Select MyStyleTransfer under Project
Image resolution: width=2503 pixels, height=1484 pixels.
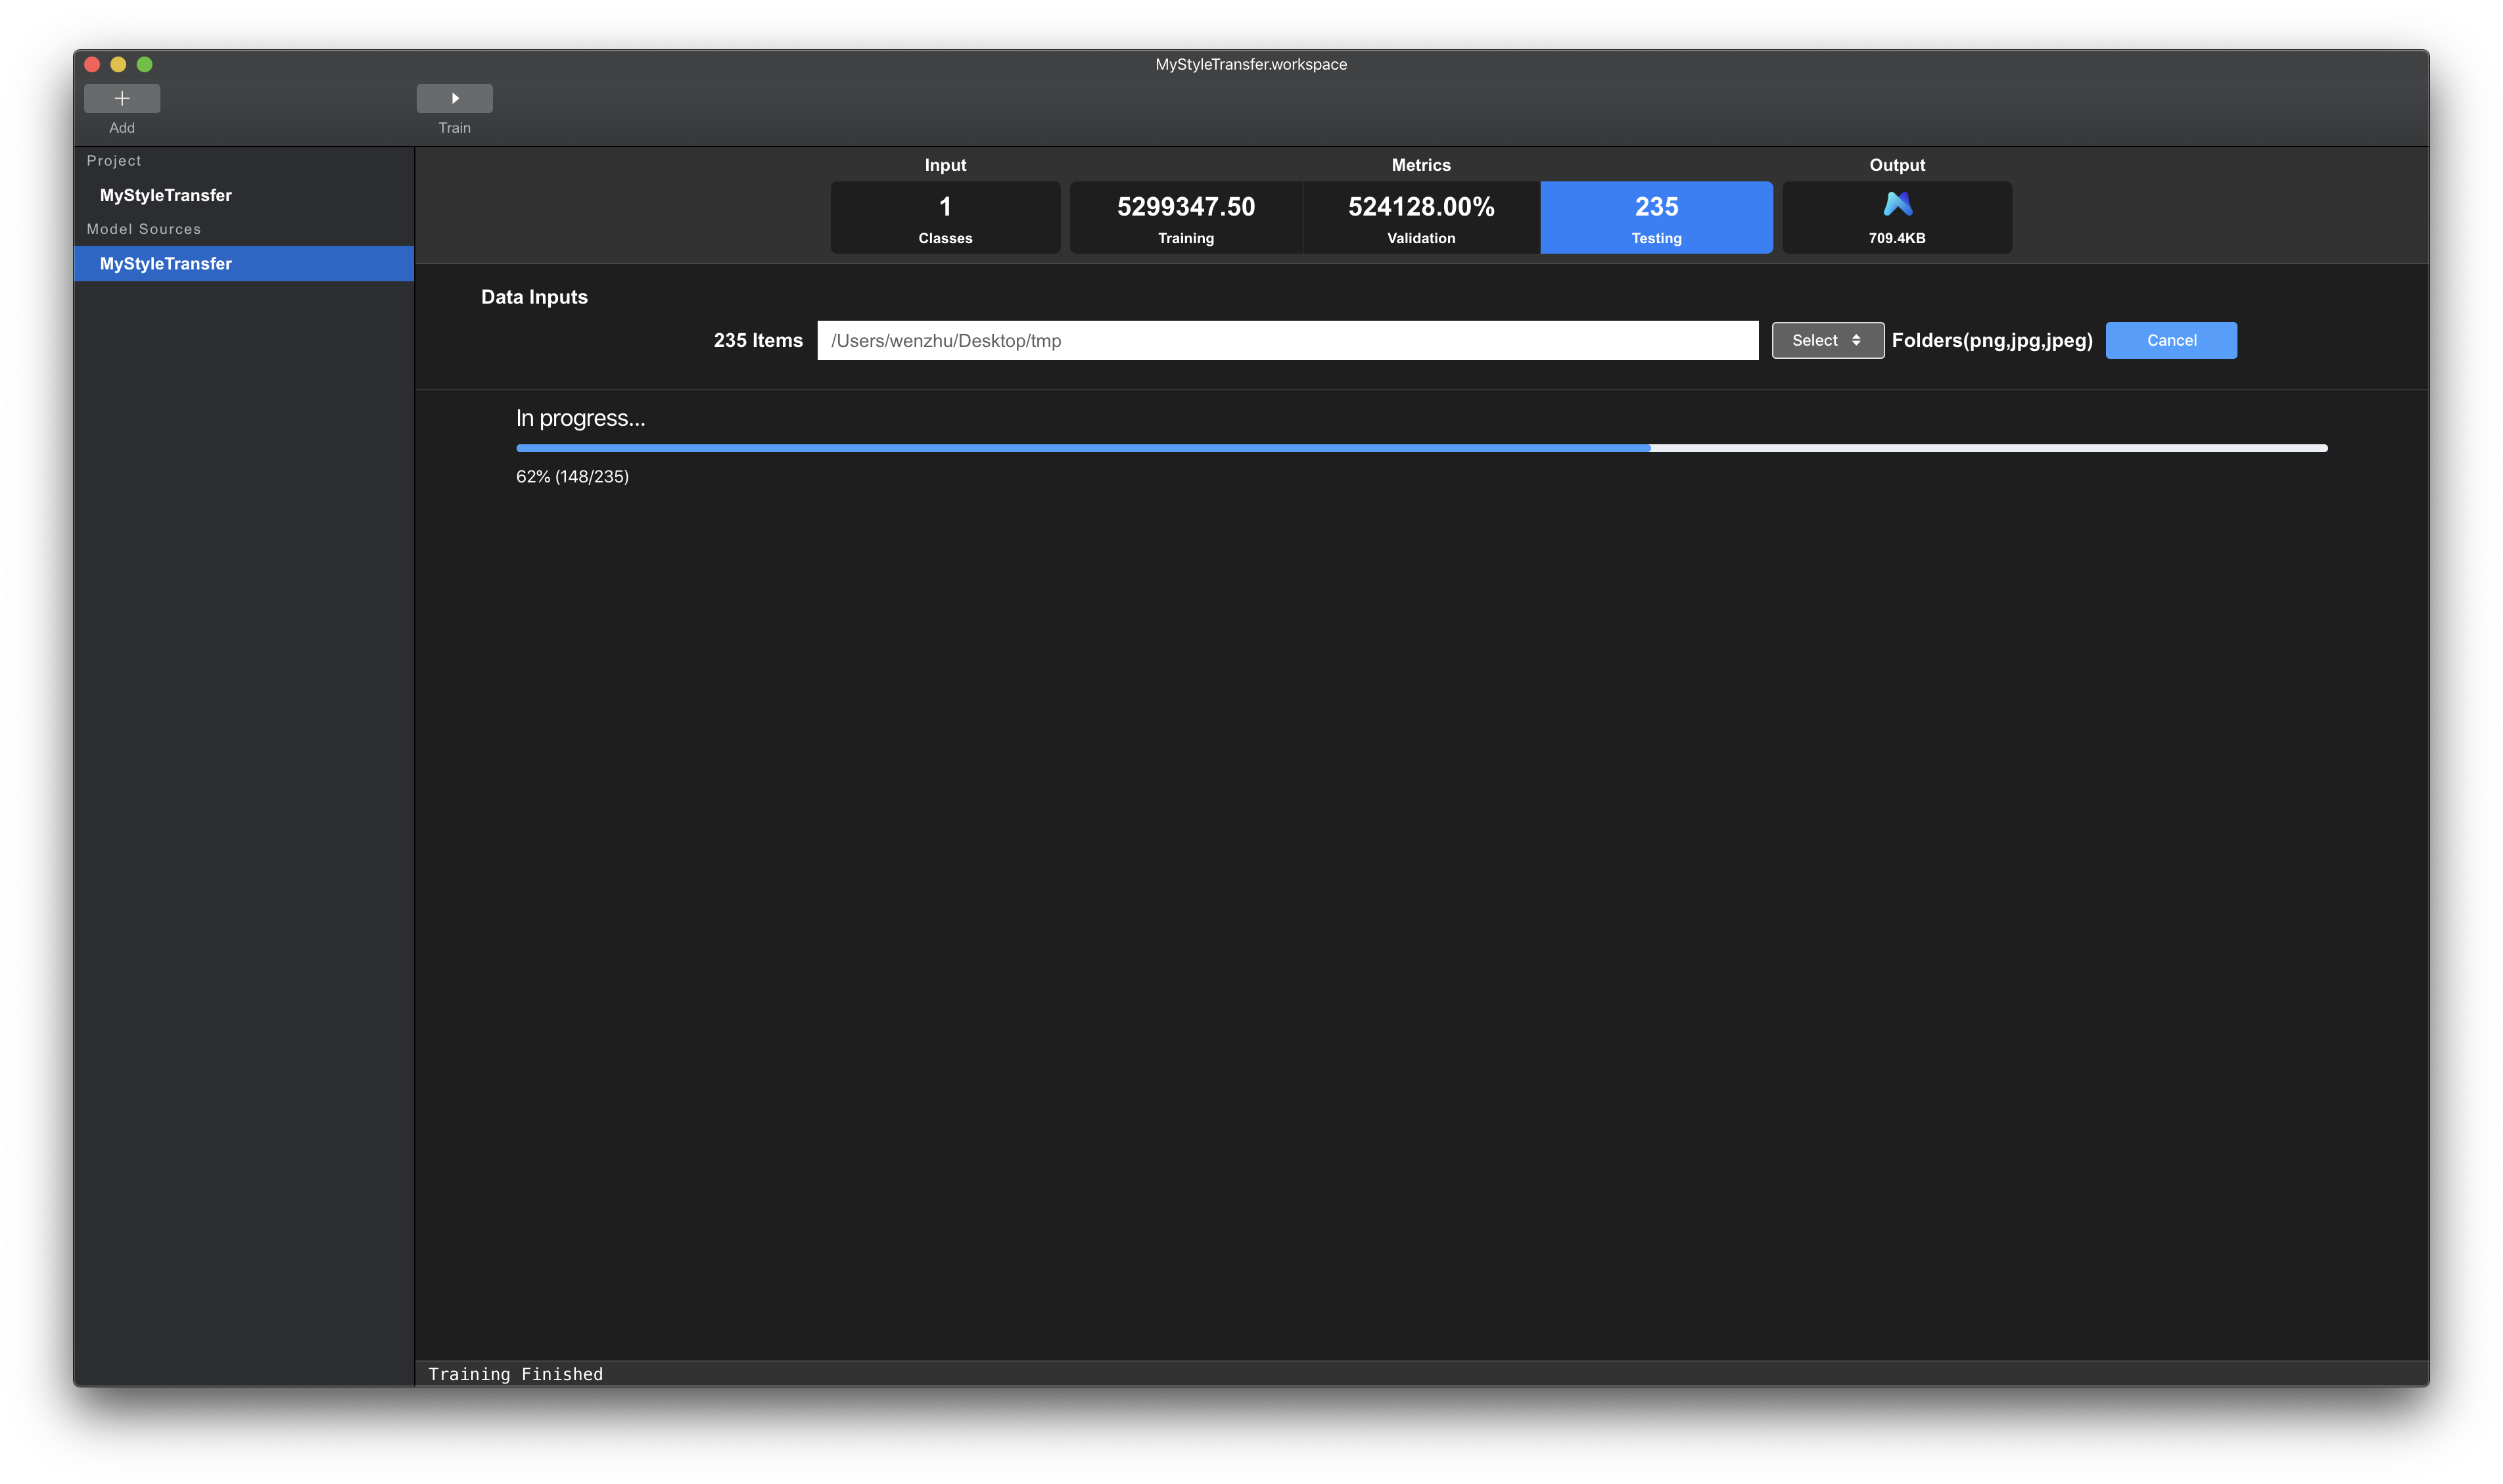coord(166,195)
